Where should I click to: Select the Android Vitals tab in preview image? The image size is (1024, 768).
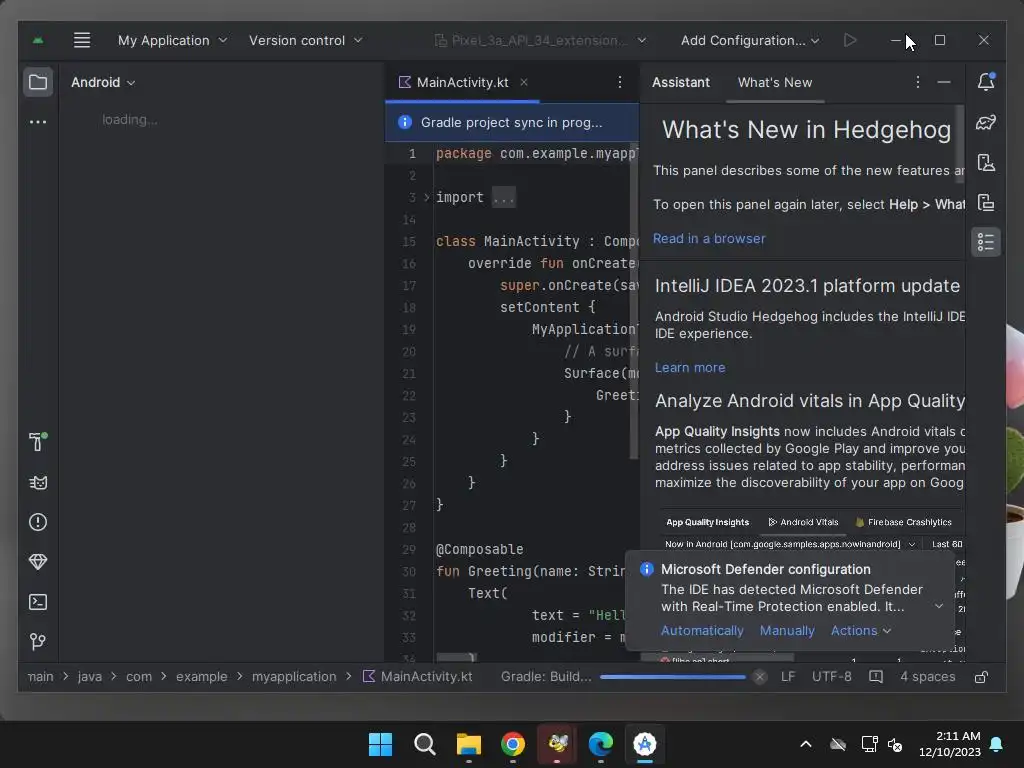(803, 522)
